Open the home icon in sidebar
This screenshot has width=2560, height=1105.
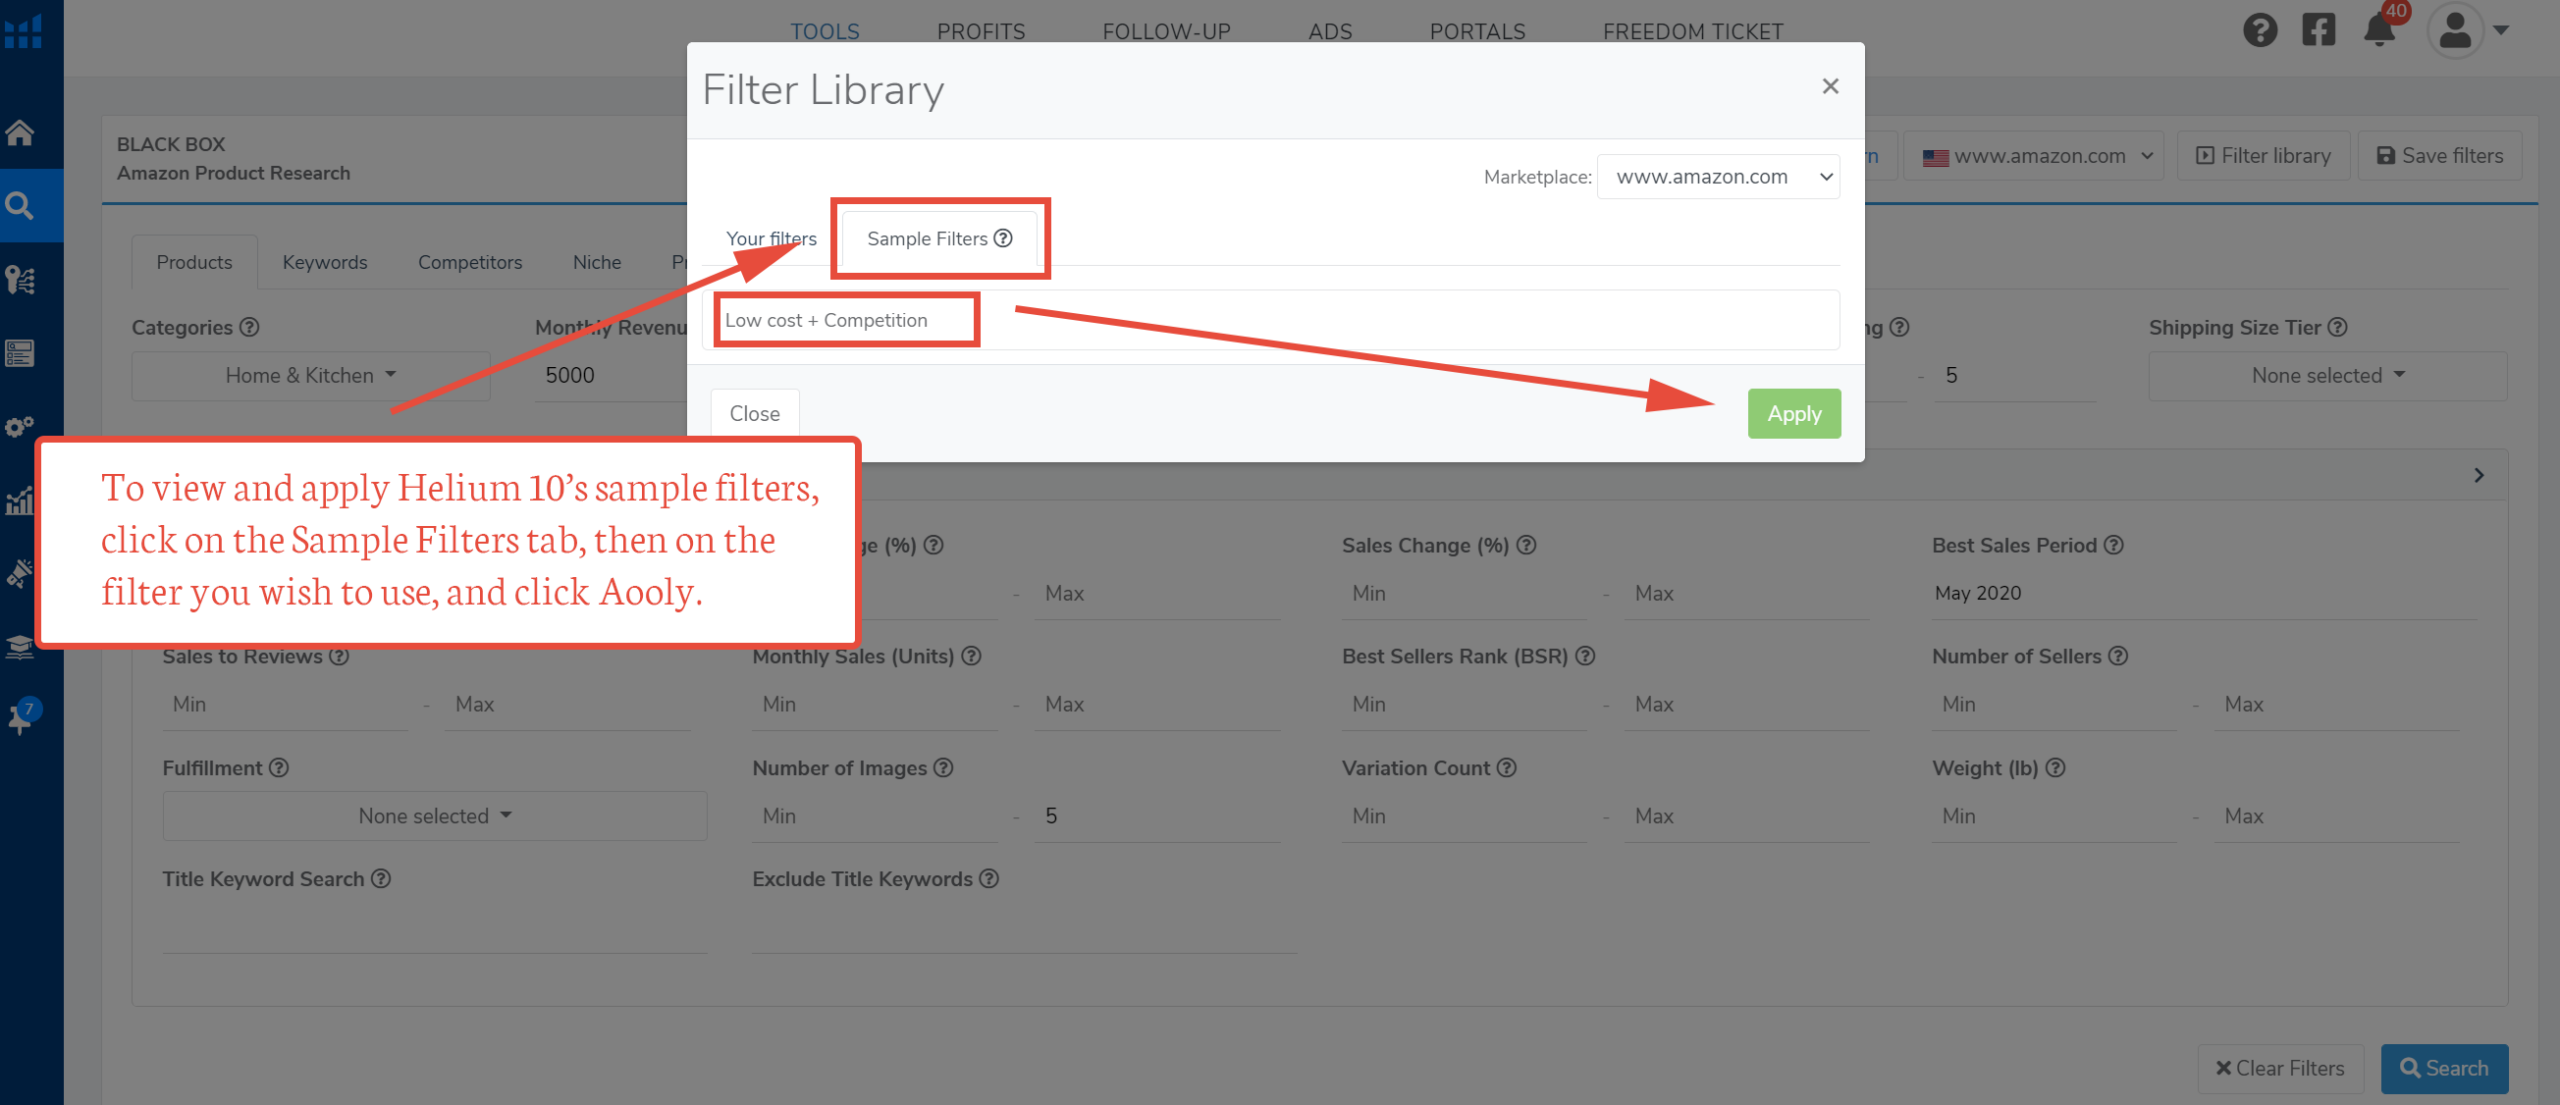(20, 132)
